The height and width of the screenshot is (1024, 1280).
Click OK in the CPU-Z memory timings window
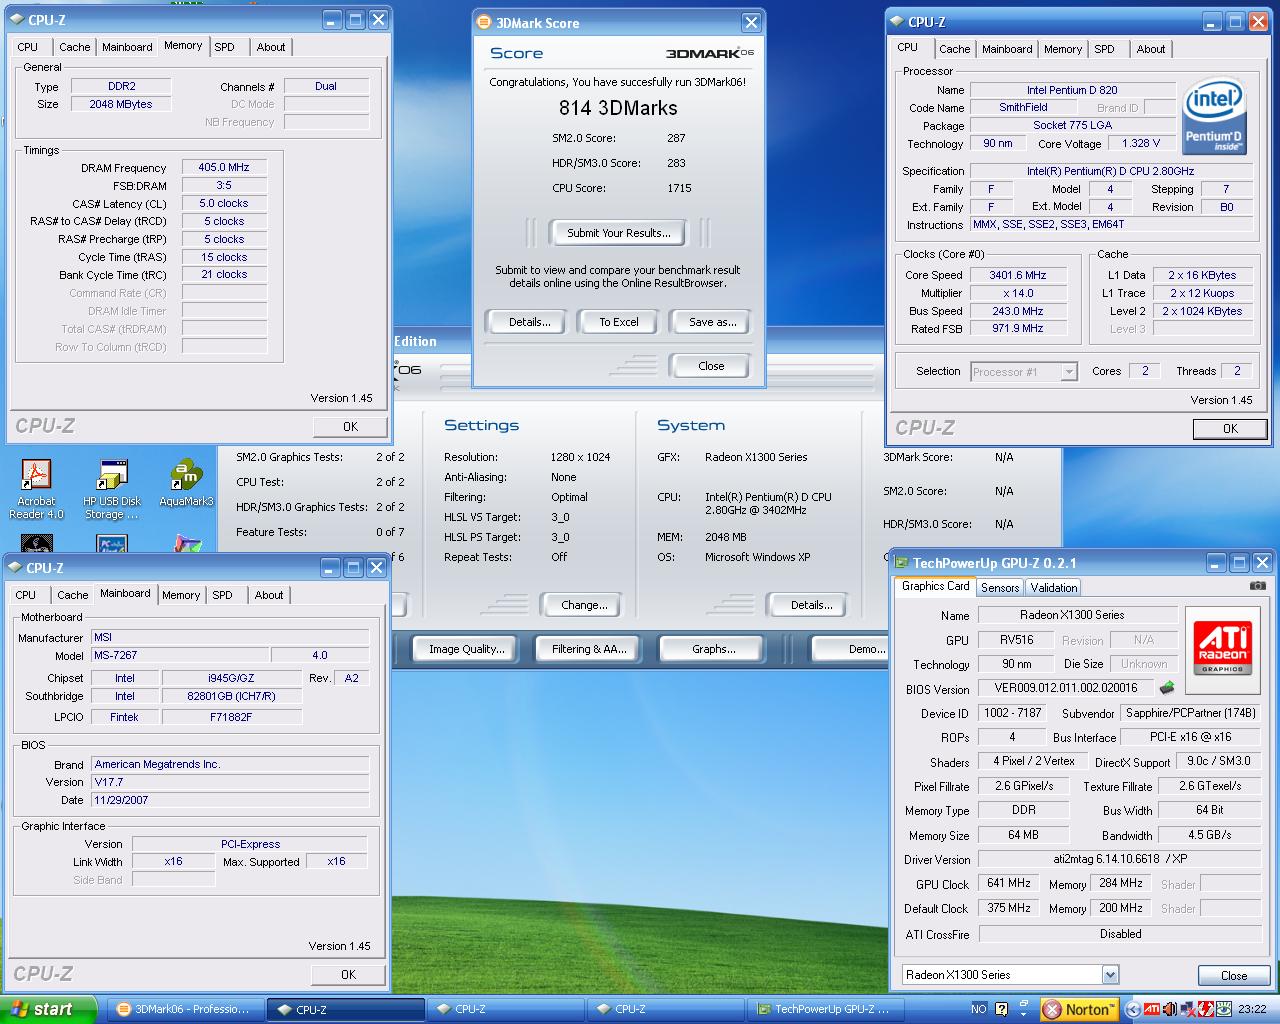click(x=350, y=426)
